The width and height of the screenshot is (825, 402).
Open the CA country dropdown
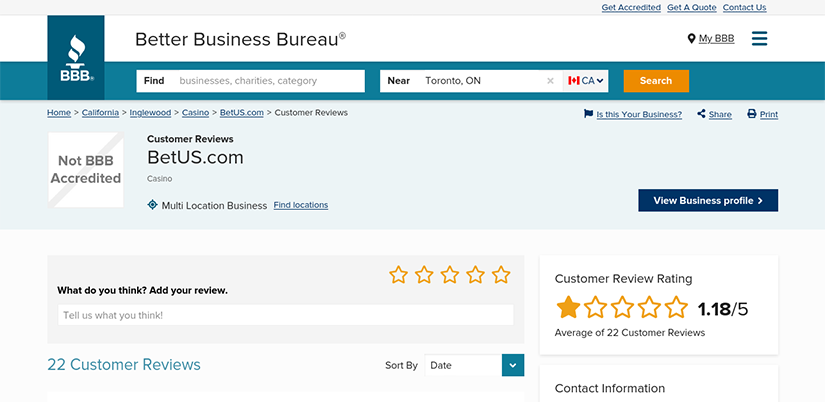586,81
